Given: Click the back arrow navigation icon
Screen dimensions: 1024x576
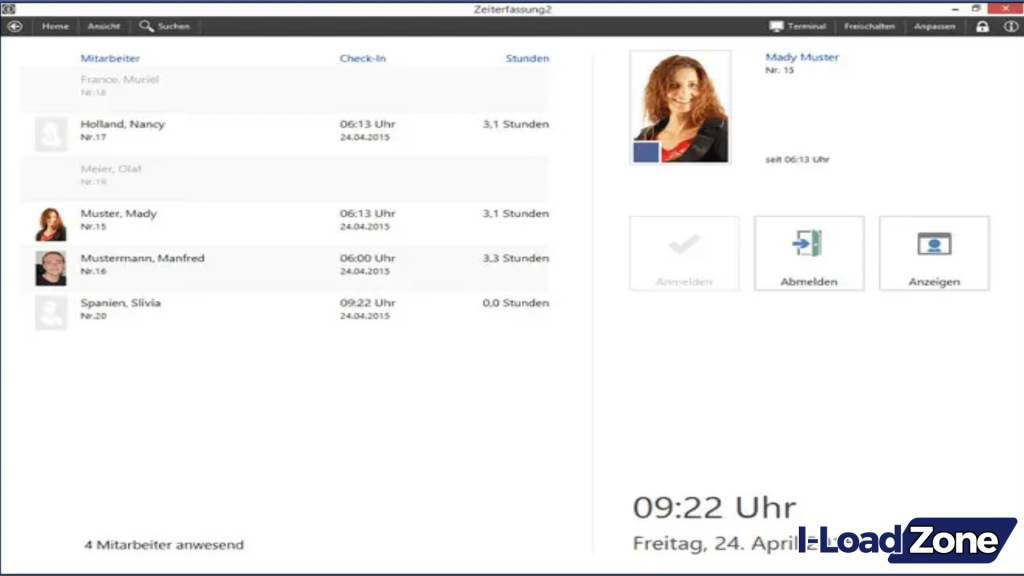Looking at the screenshot, I should click(x=14, y=26).
